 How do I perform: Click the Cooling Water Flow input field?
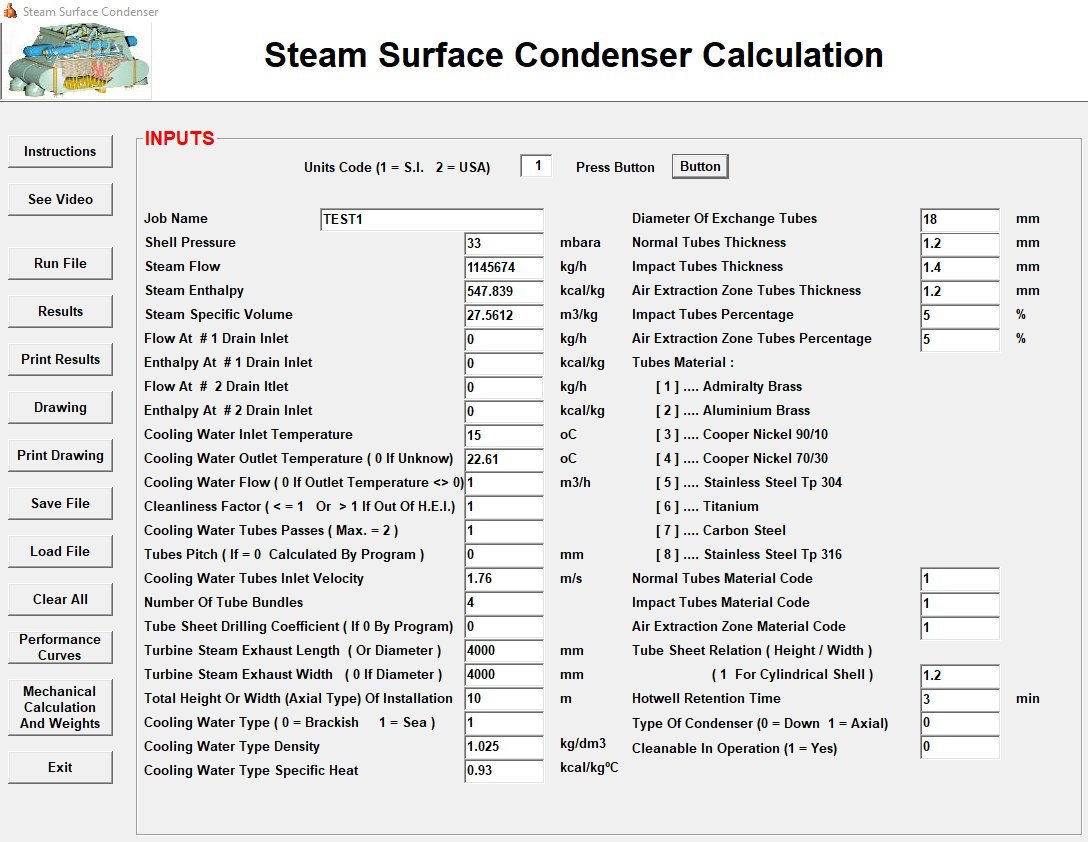pos(504,483)
